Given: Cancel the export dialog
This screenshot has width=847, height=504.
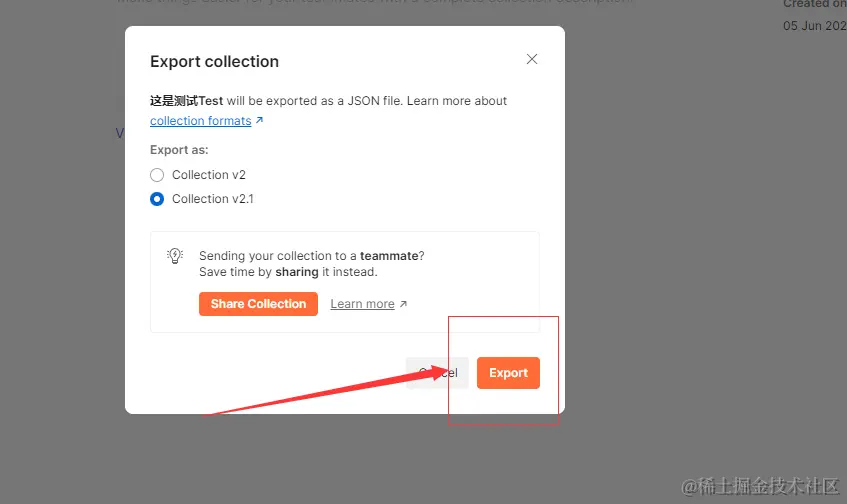Looking at the screenshot, I should pos(437,373).
